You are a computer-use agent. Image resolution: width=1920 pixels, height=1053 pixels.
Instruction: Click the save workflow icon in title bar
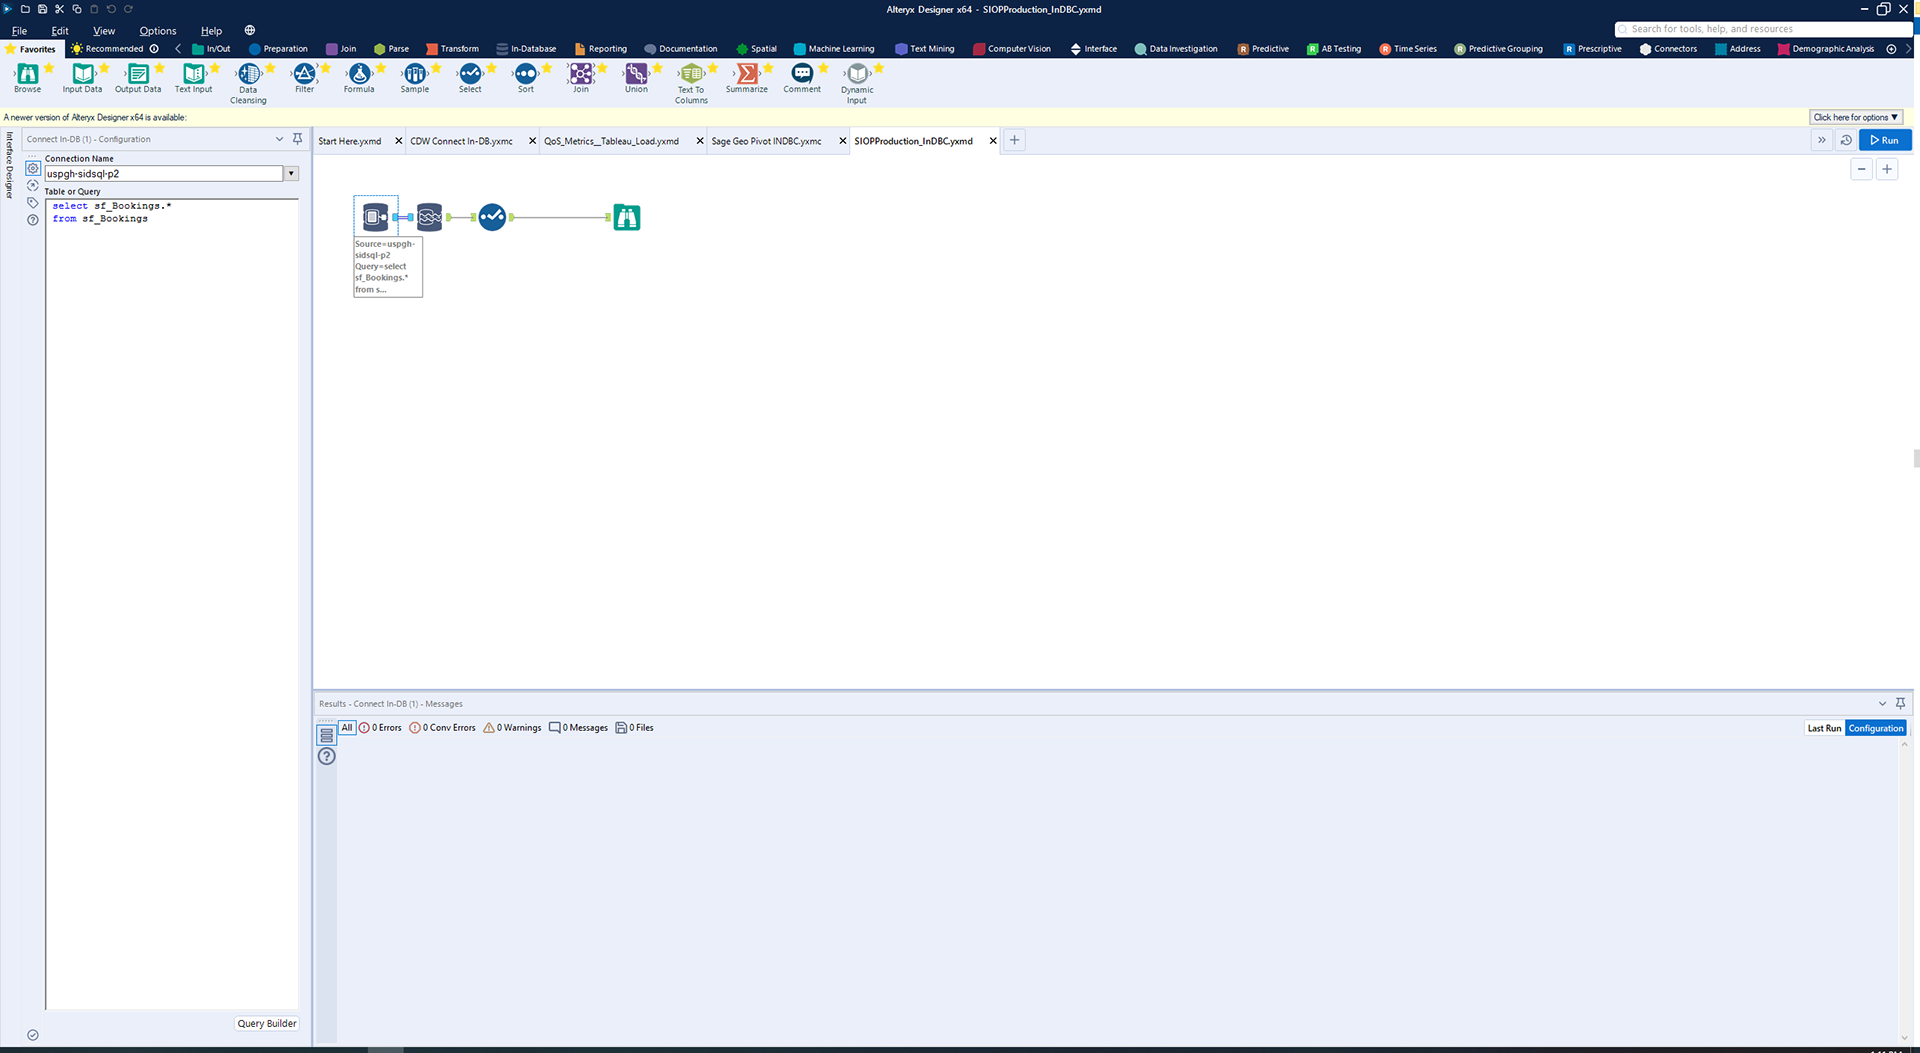coord(42,9)
